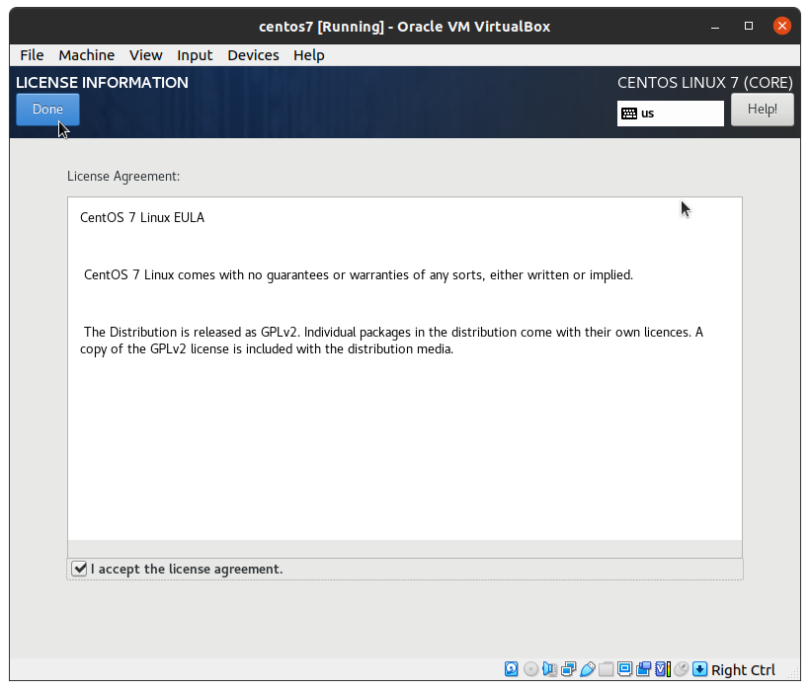Click the Done button
Viewport: 810px width, 690px height.
47,109
